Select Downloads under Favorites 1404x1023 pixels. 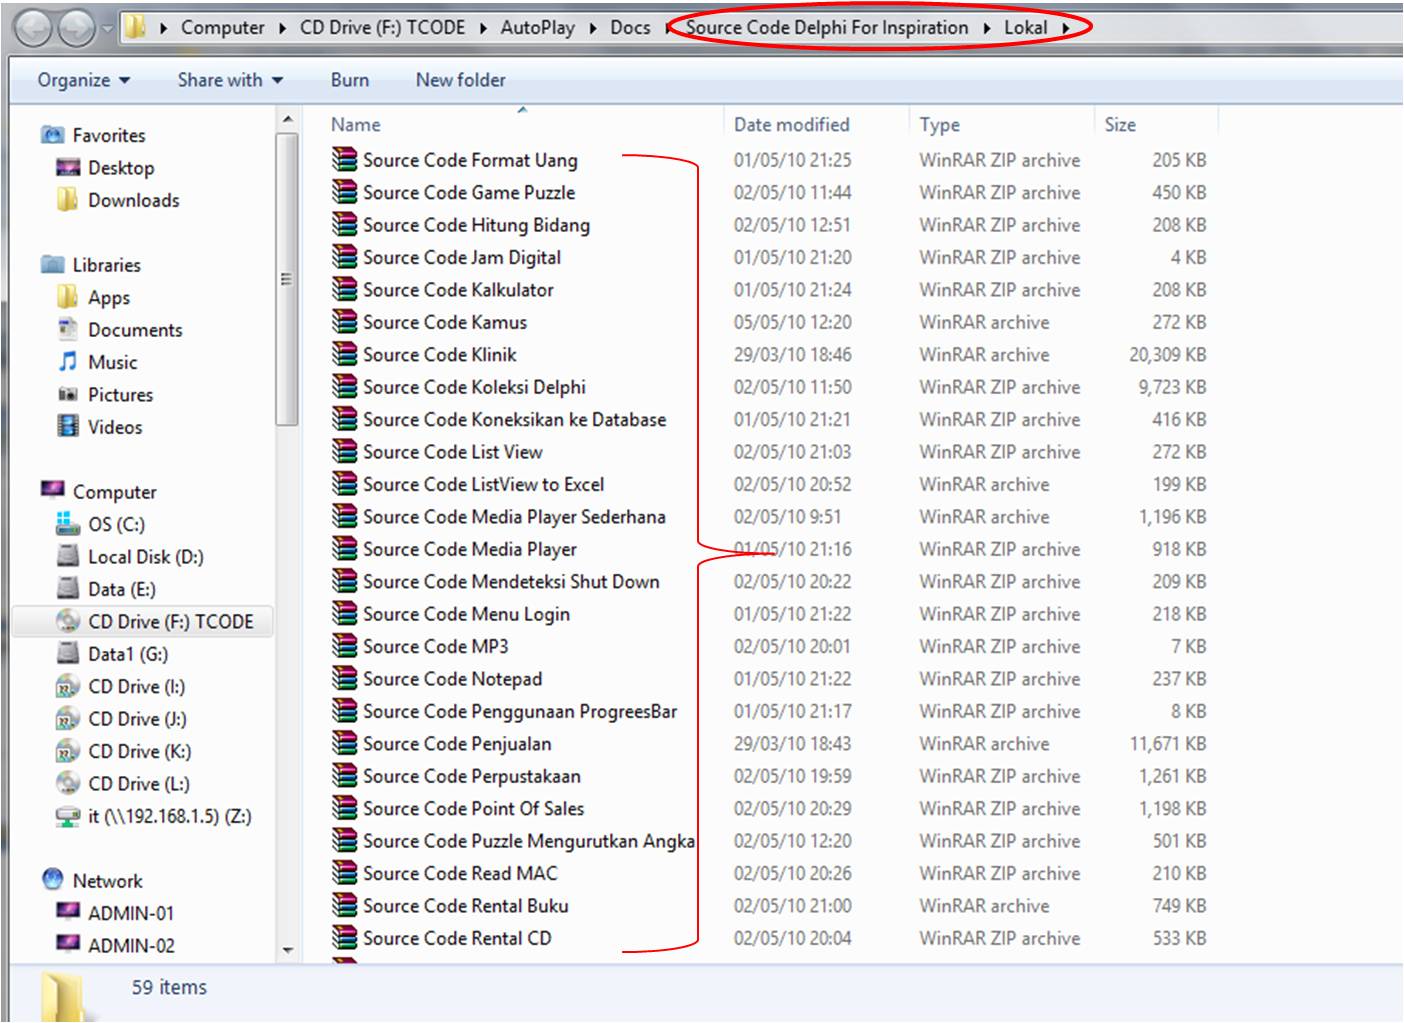coord(131,200)
